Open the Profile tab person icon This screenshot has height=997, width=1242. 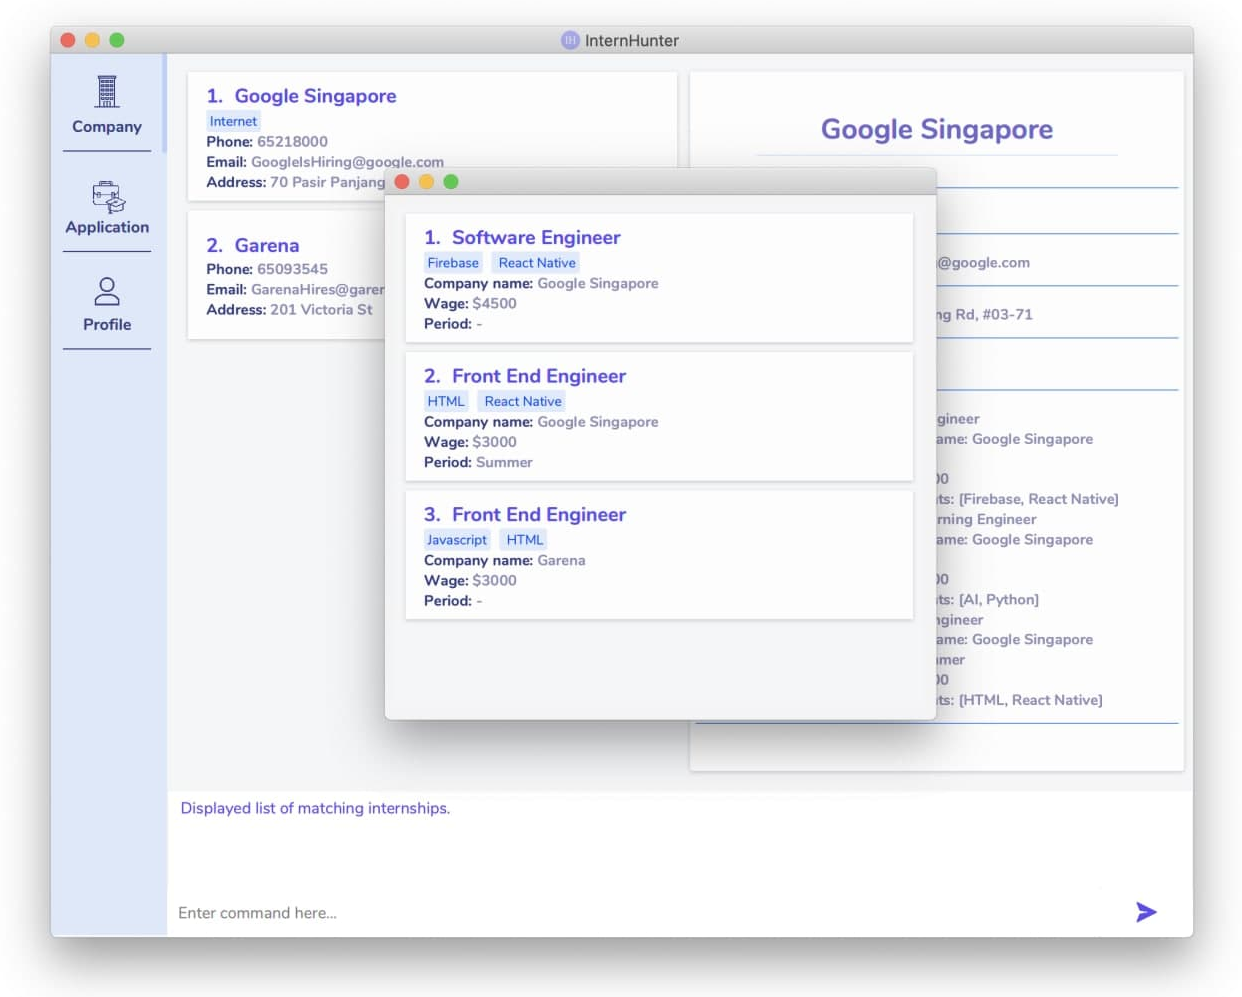[107, 292]
